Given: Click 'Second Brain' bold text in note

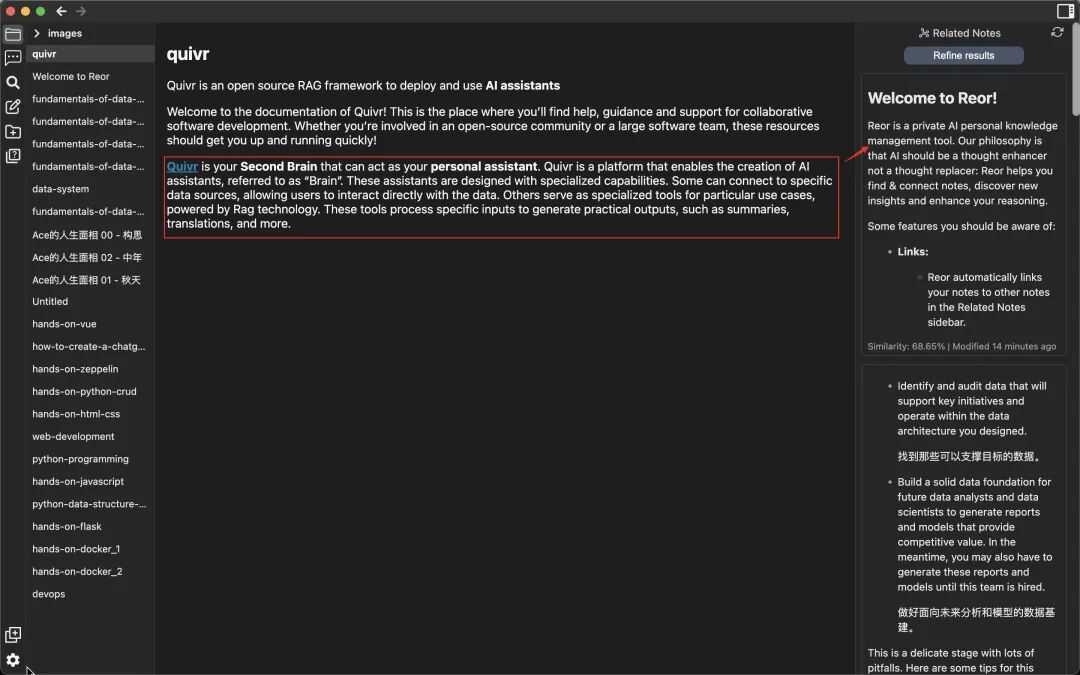Looking at the screenshot, I should (x=278, y=166).
